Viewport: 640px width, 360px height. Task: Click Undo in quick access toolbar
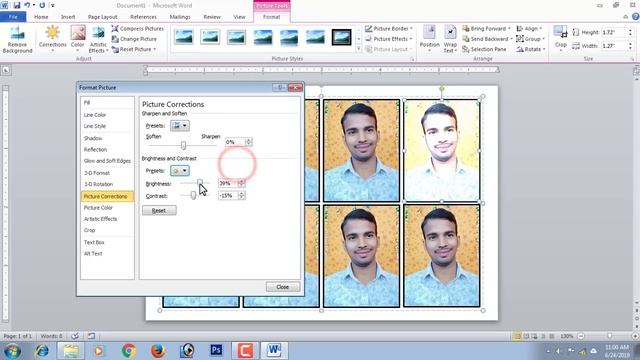click(27, 5)
